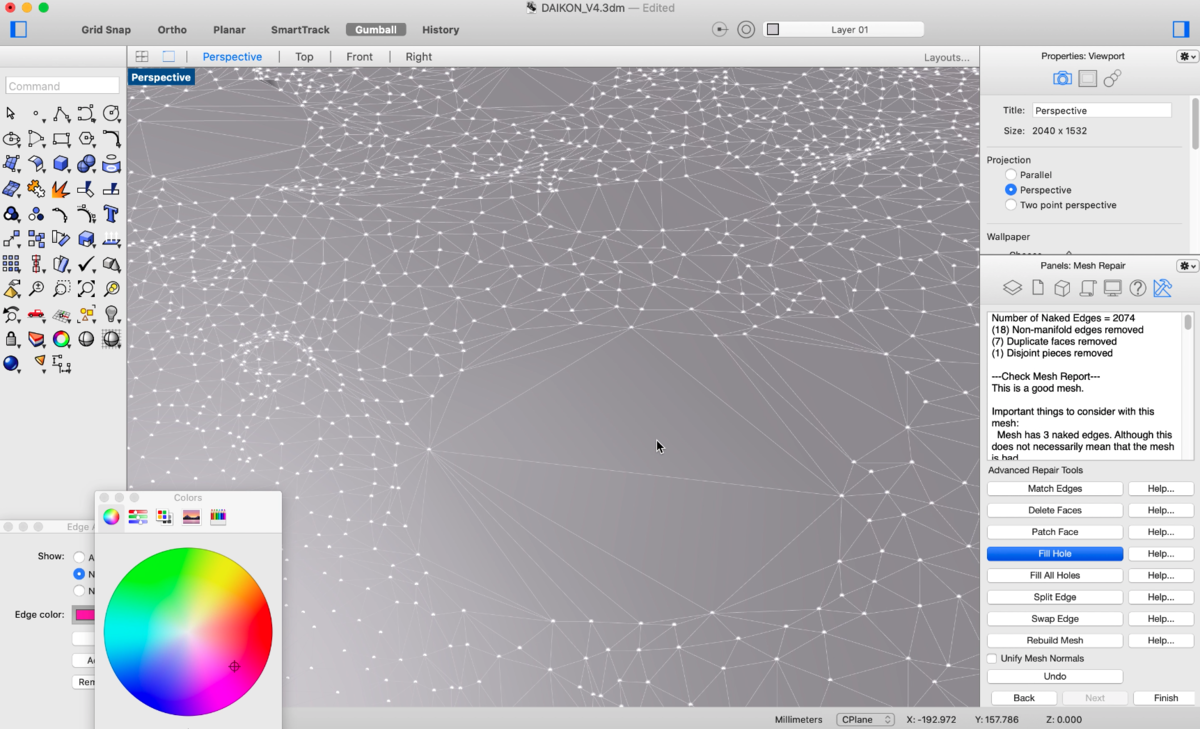
Task: Click Help next to Rebuild Mesh
Action: (1161, 641)
